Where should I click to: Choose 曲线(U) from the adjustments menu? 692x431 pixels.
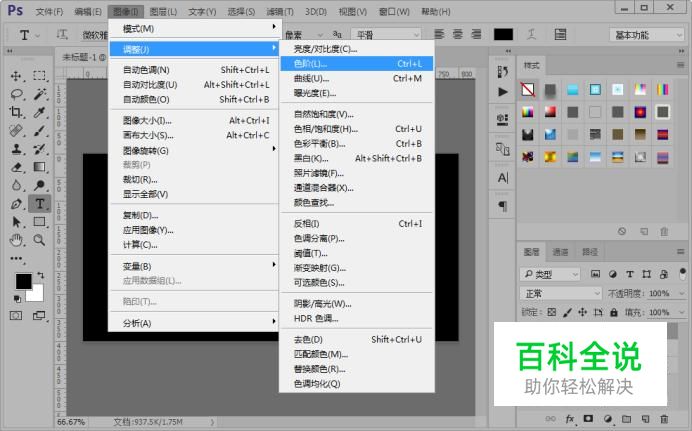click(357, 79)
